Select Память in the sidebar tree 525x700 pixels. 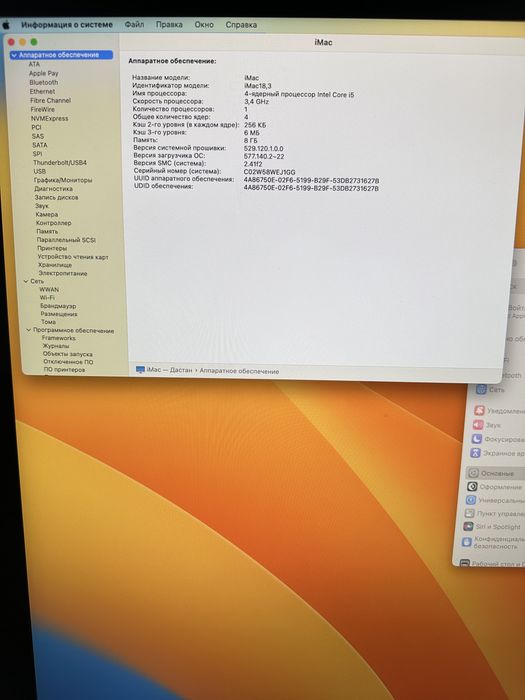coord(47,231)
